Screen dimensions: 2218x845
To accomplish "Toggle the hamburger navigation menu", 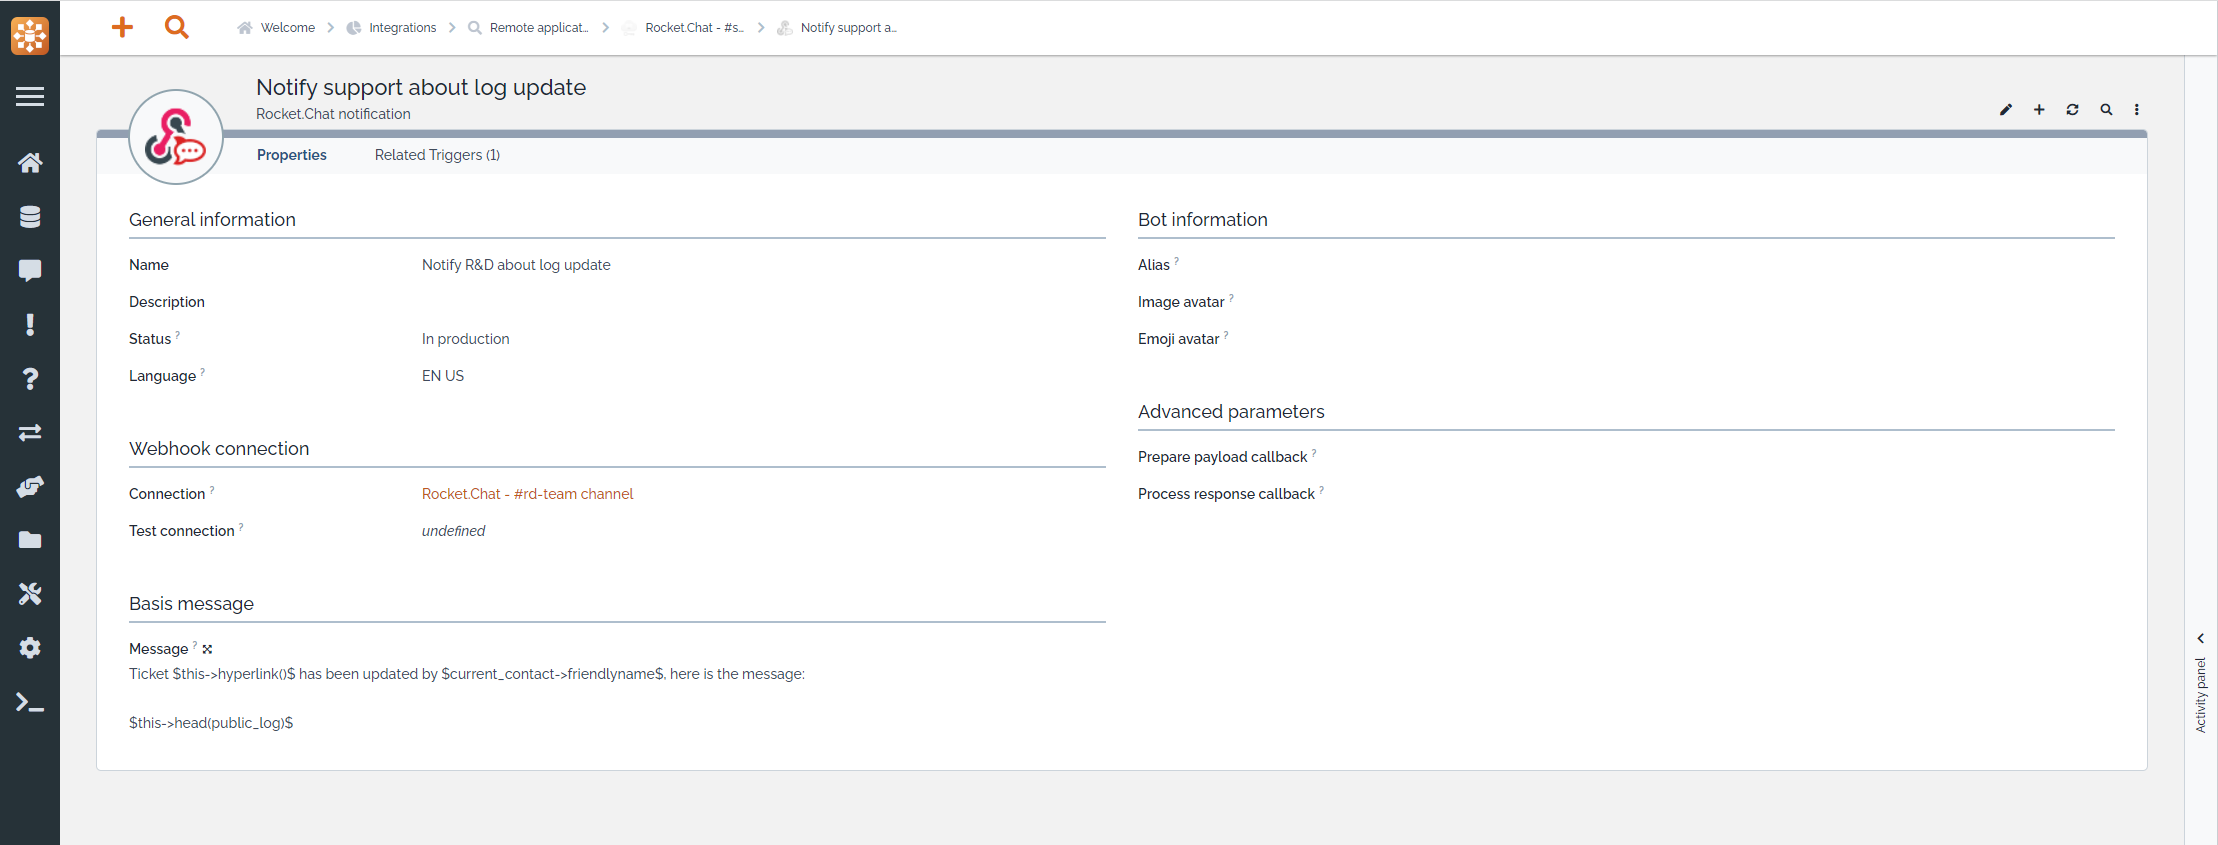I will [30, 97].
